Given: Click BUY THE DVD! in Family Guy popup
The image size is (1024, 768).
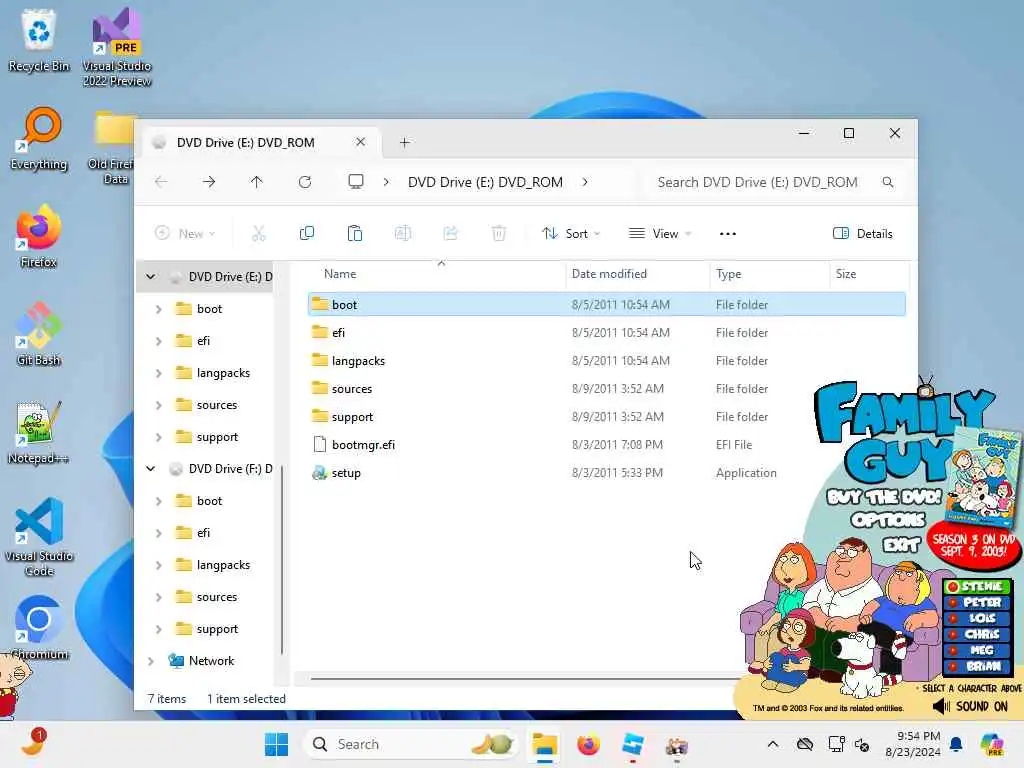Looking at the screenshot, I should pyautogui.click(x=884, y=498).
